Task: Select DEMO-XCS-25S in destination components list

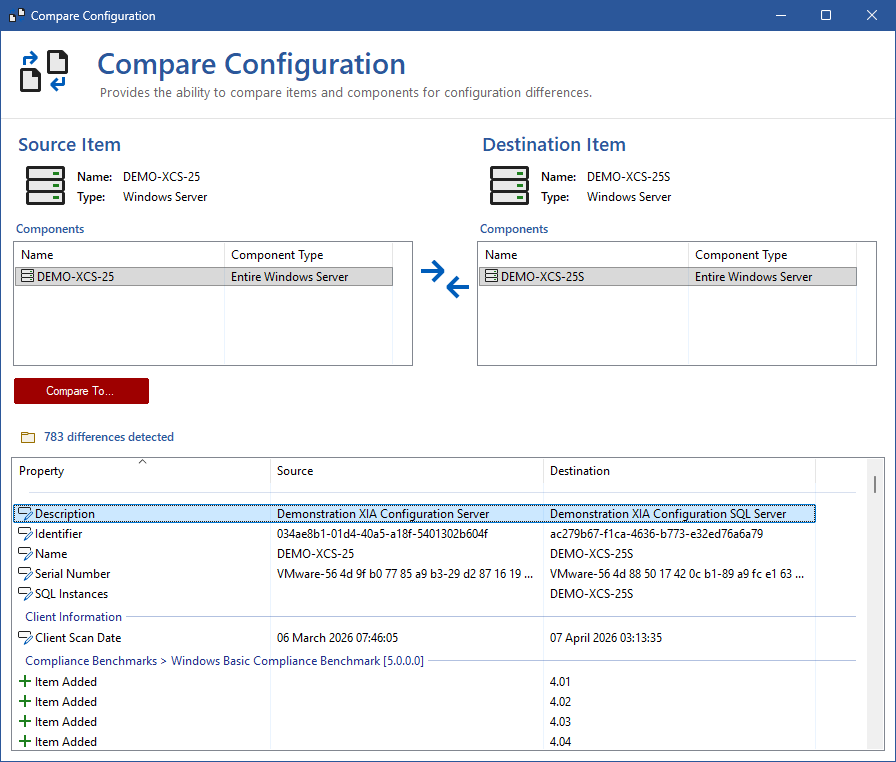Action: pyautogui.click(x=542, y=277)
